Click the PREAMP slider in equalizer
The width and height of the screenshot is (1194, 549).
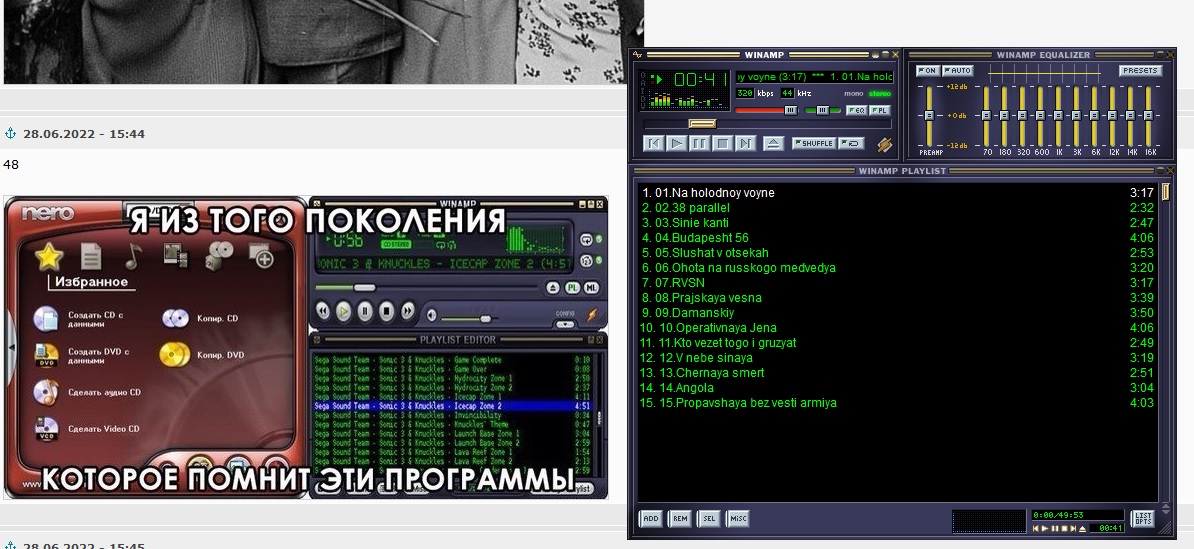(x=929, y=116)
